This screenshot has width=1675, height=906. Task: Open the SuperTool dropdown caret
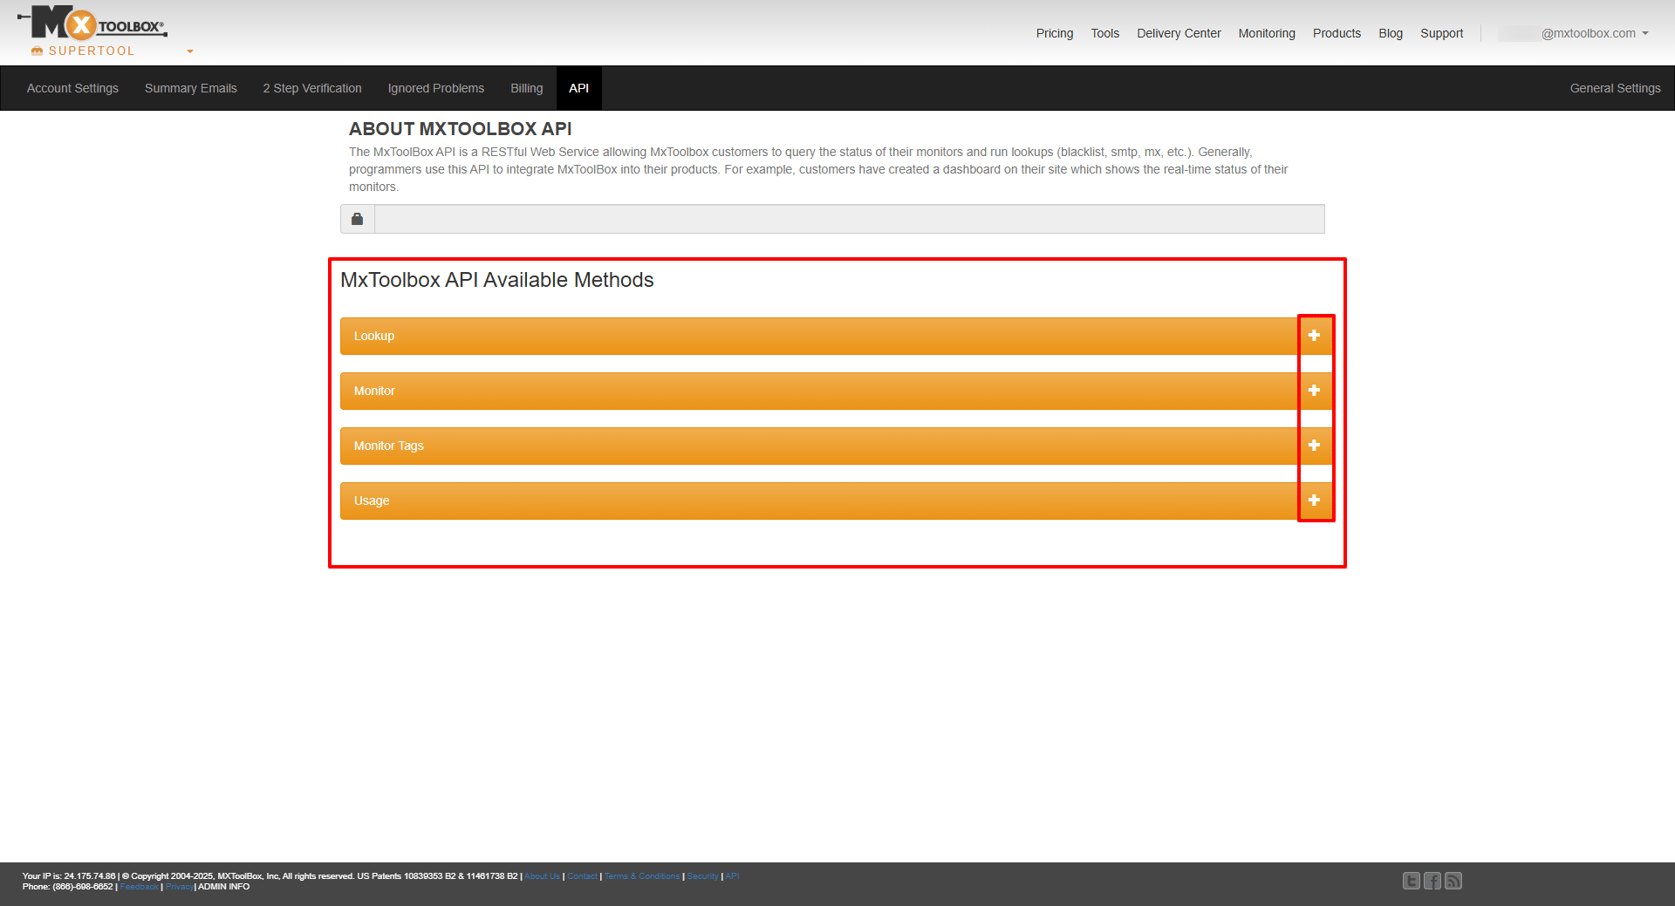(x=189, y=51)
